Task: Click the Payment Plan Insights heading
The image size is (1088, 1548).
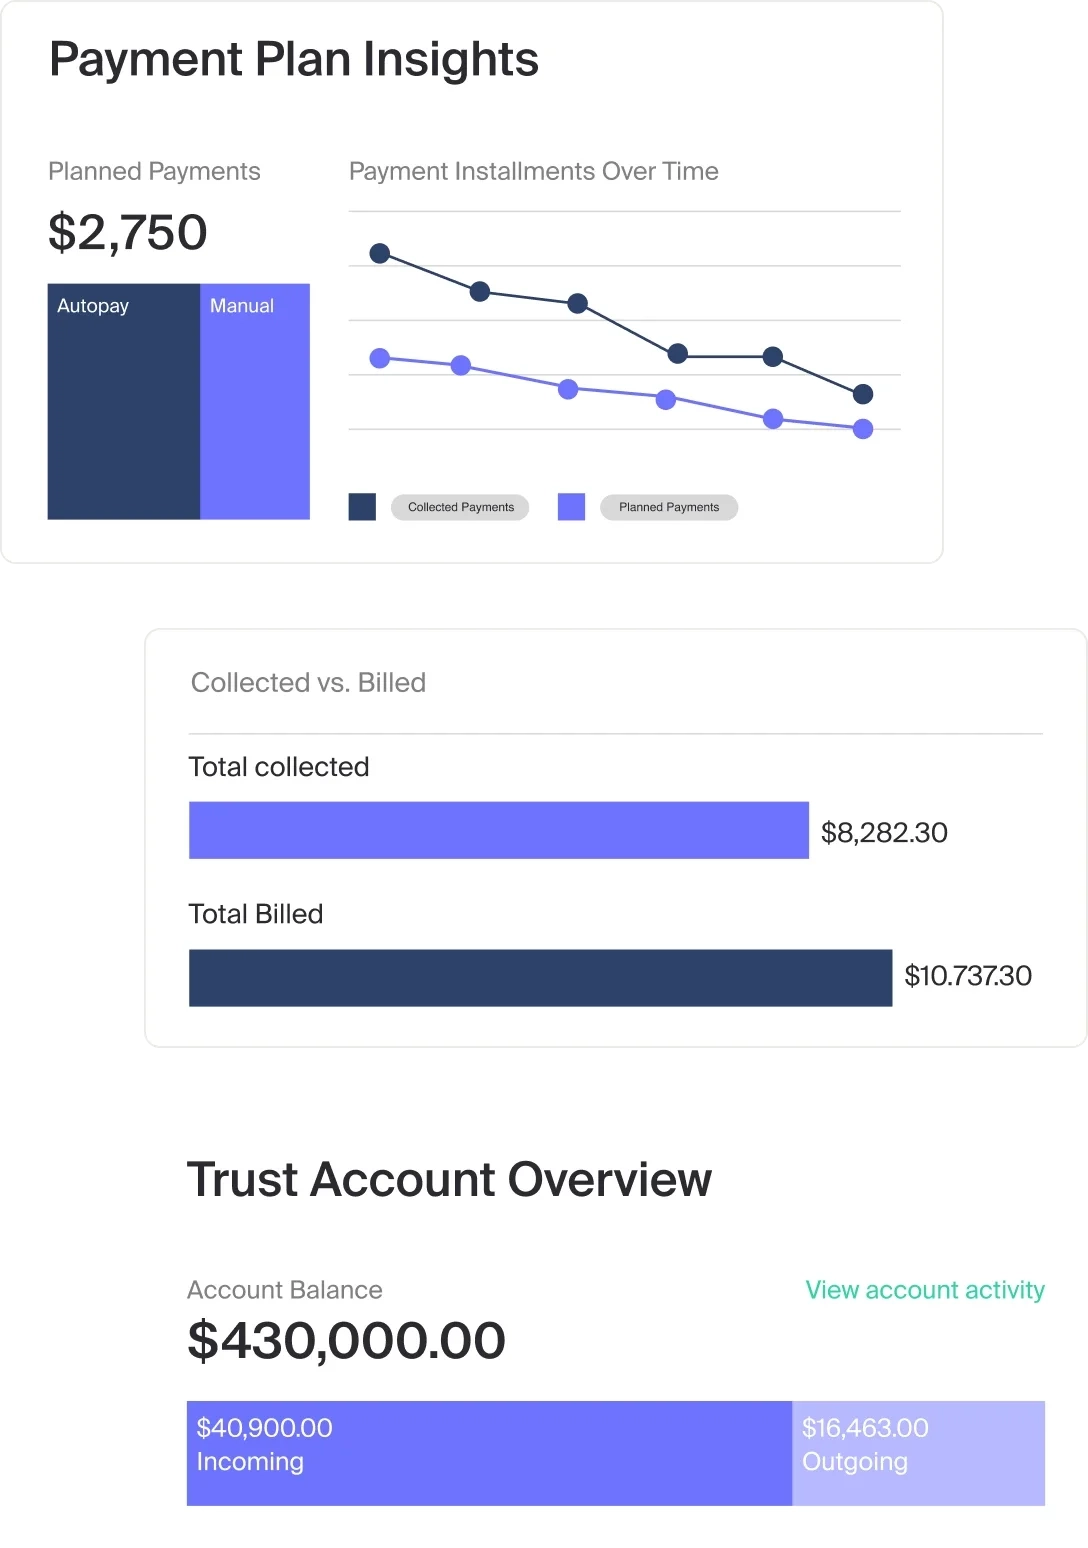Action: coord(294,59)
